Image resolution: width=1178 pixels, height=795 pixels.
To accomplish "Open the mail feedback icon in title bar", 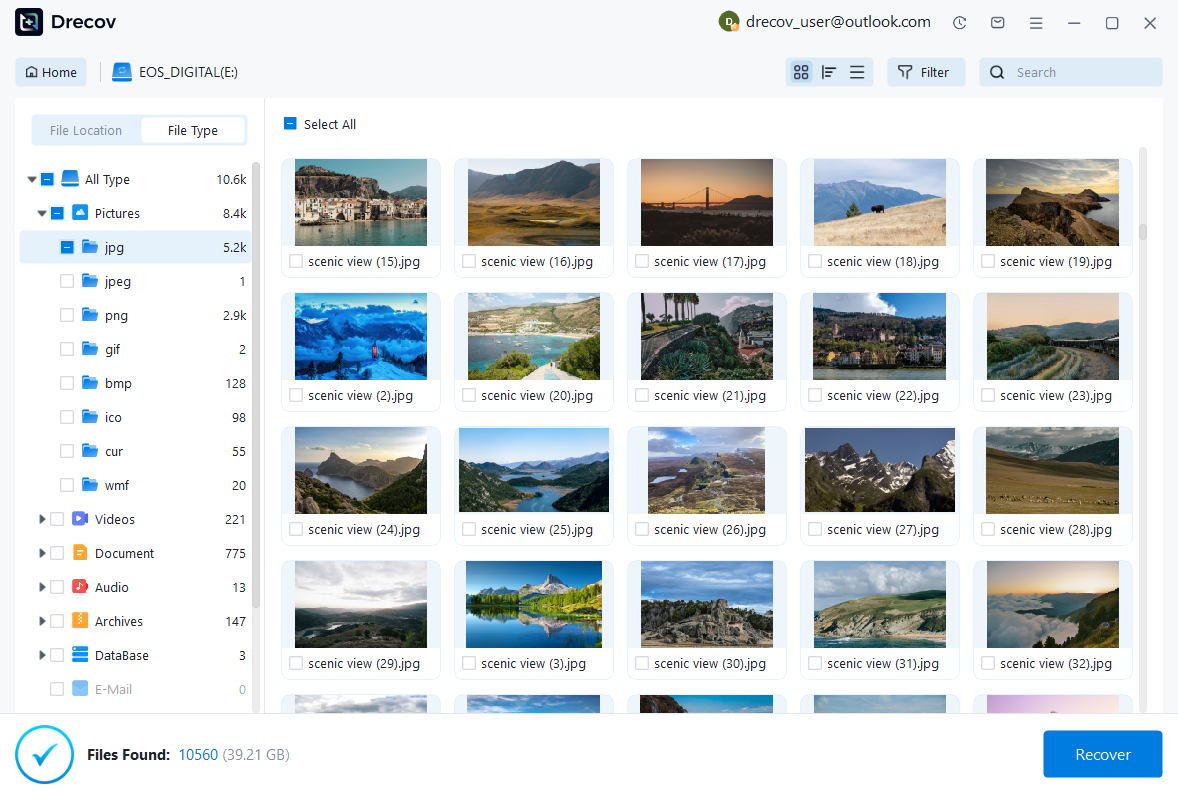I will [x=998, y=22].
